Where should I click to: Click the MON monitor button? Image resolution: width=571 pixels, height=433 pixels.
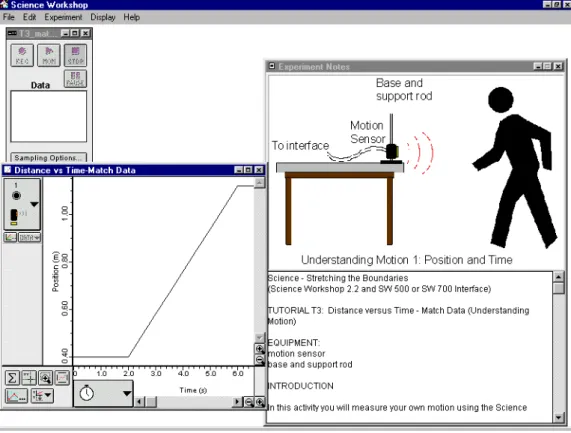point(49,55)
